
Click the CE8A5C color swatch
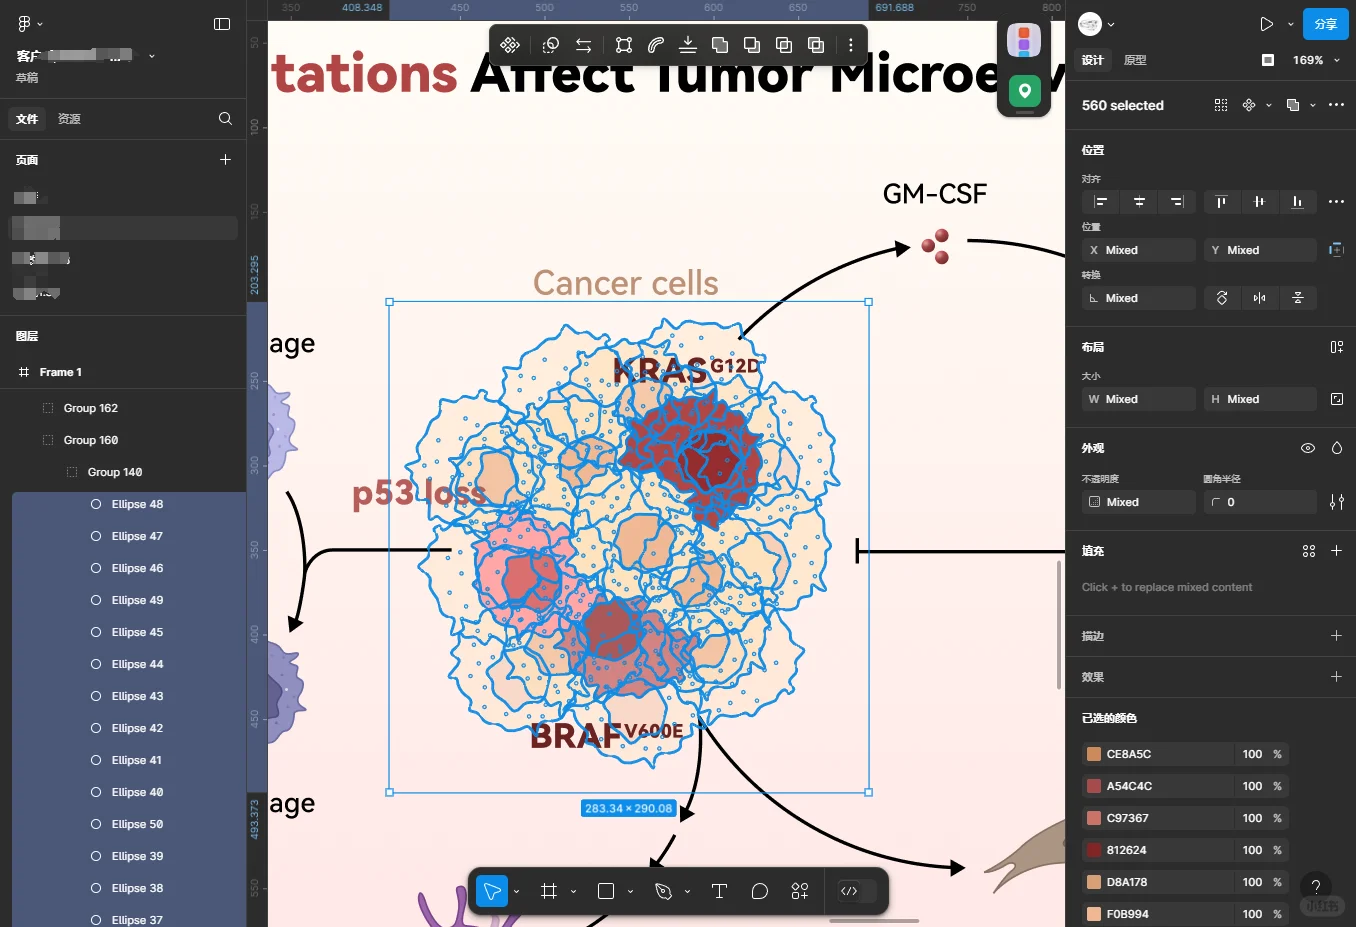click(x=1094, y=754)
